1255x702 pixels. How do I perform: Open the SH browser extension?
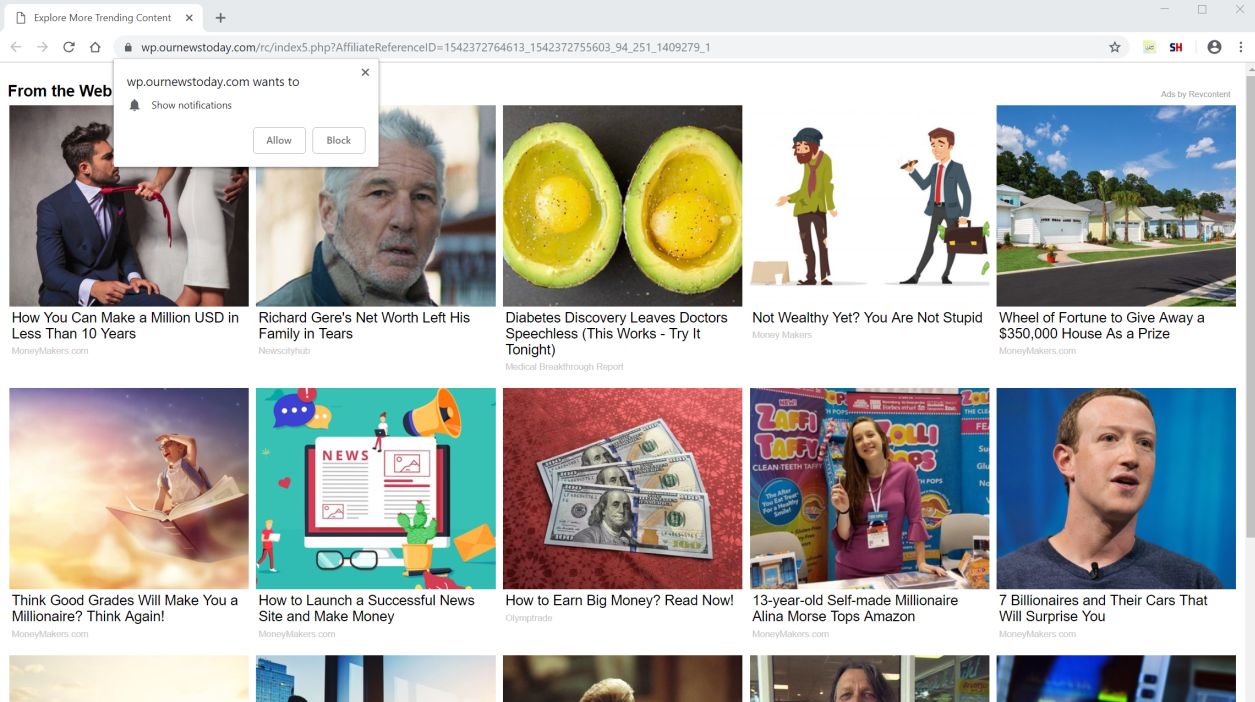pos(1176,47)
